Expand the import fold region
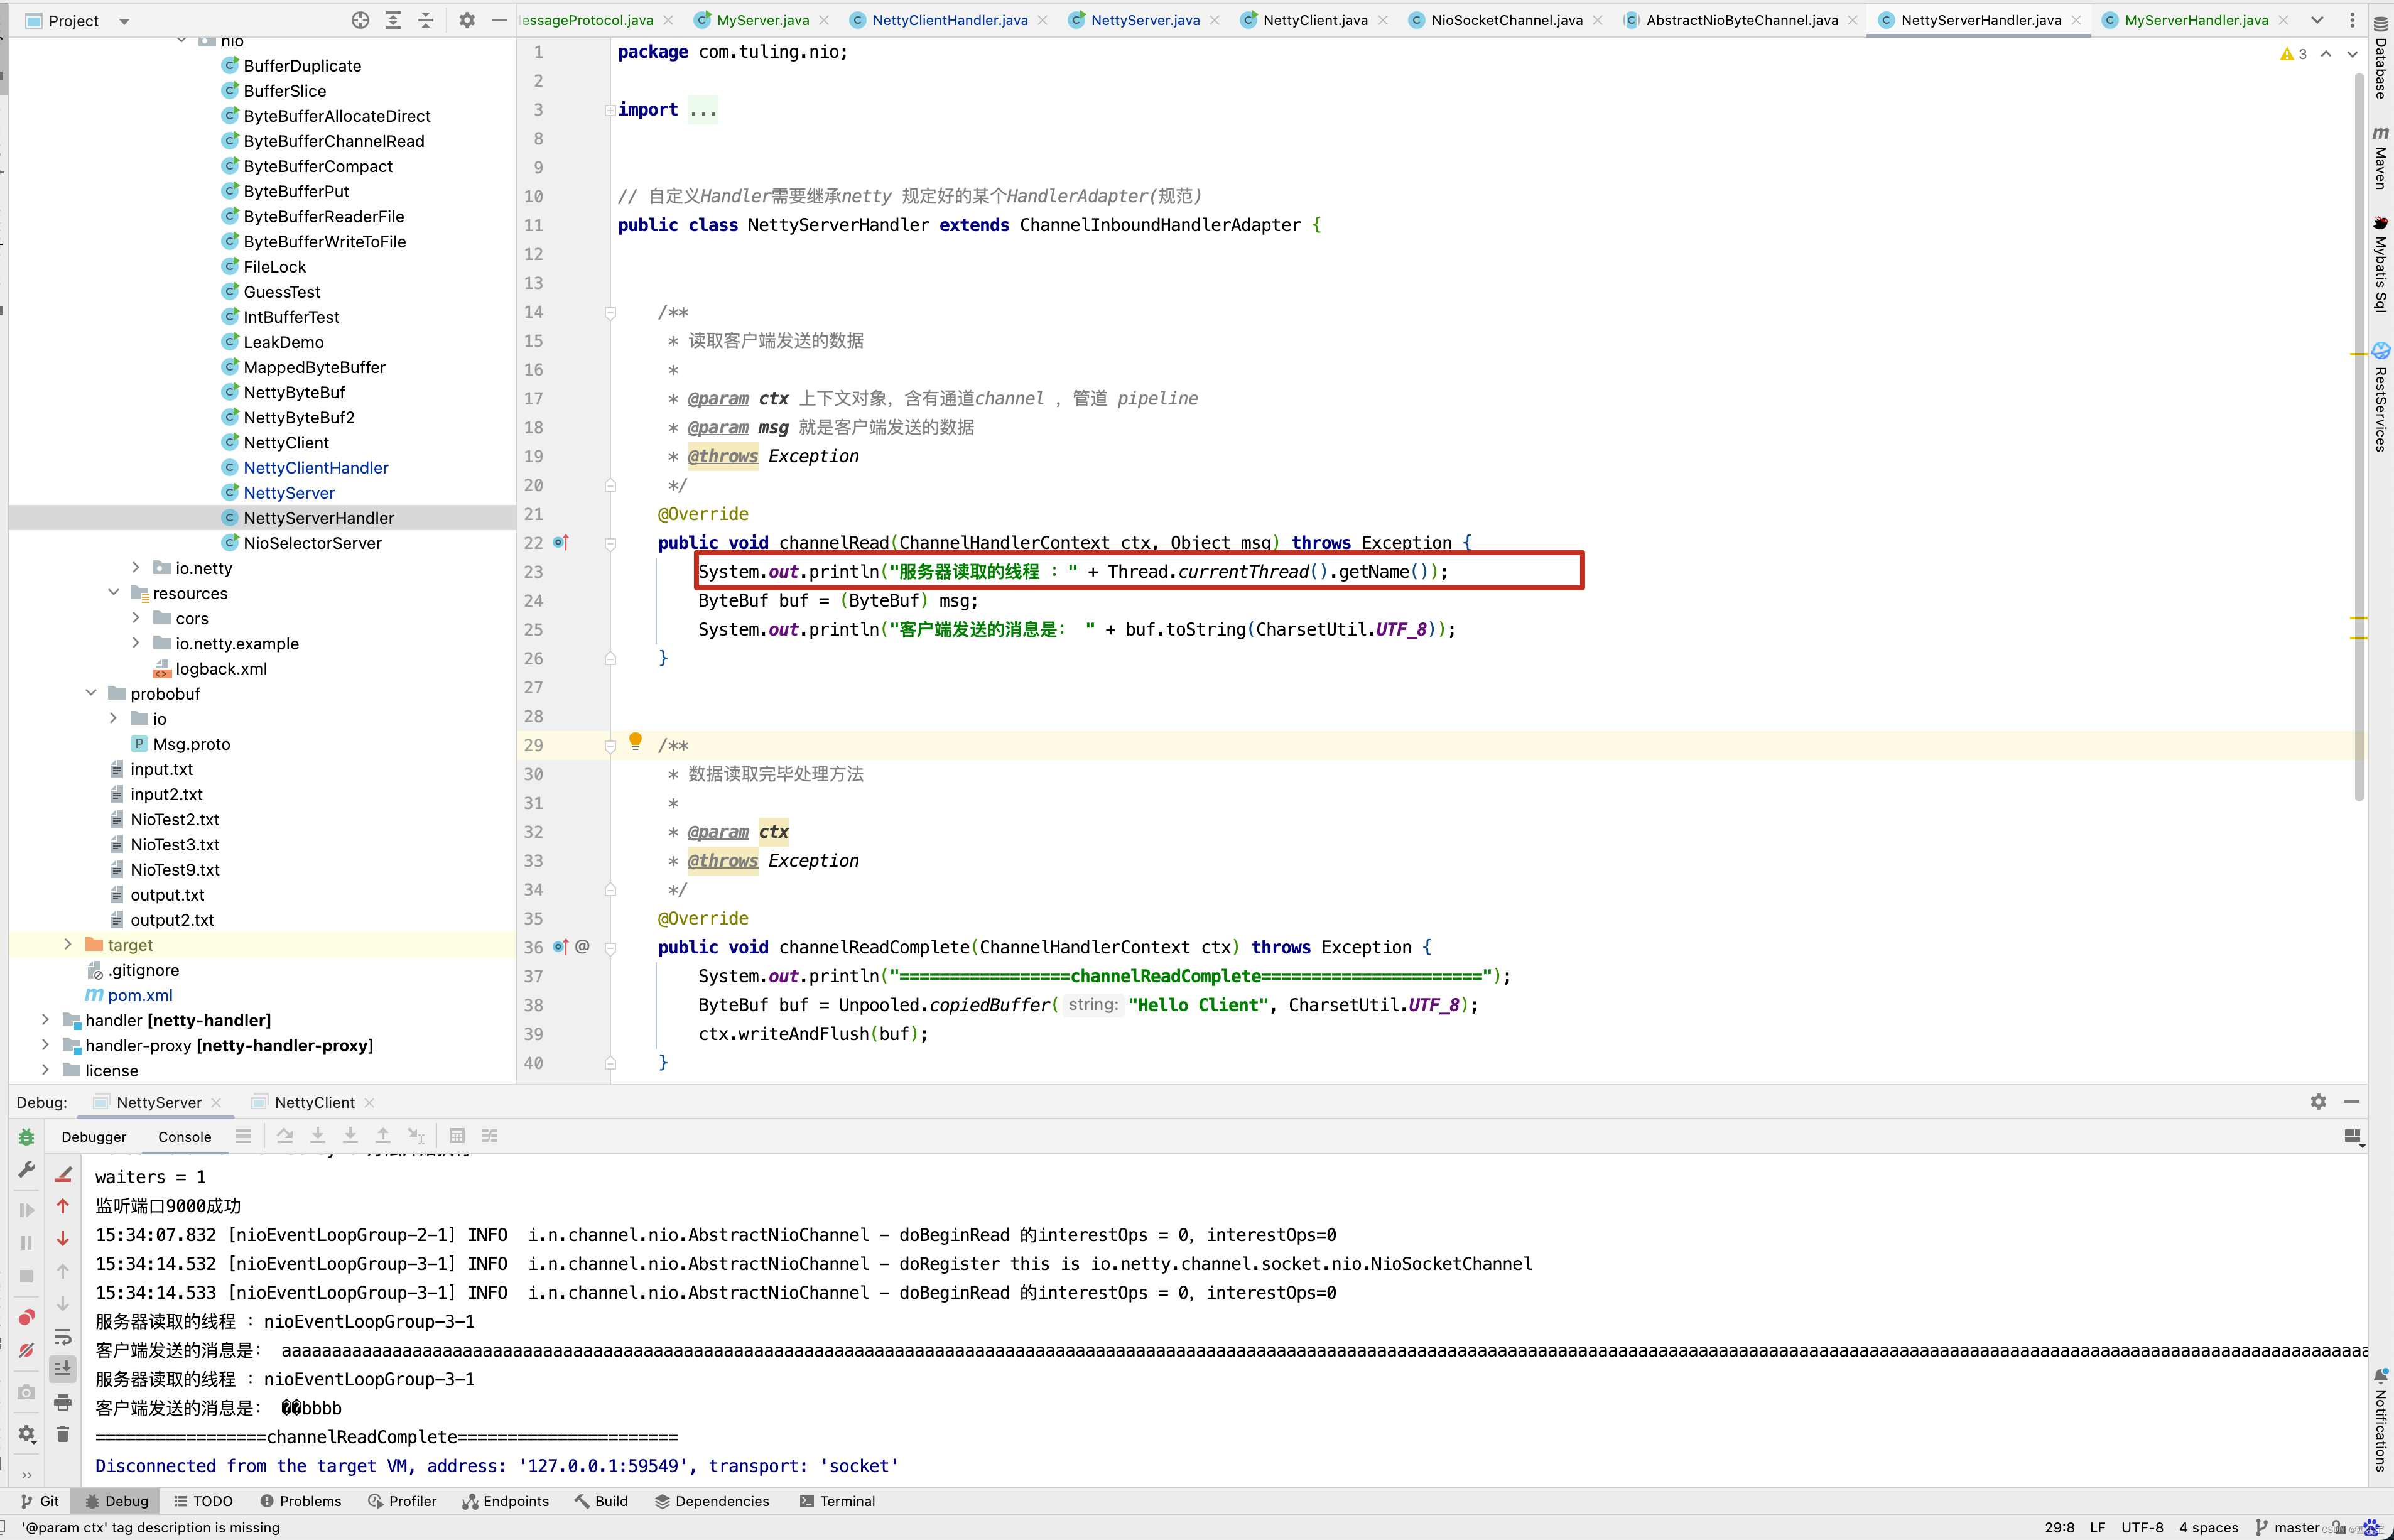This screenshot has height=1540, width=2394. point(610,110)
